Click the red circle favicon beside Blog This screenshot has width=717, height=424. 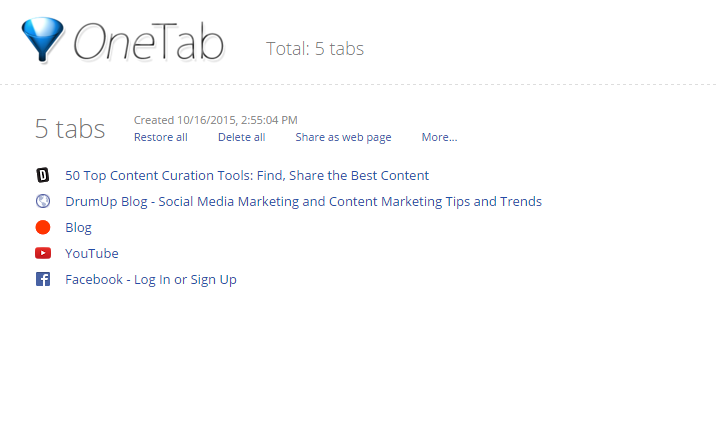pos(43,227)
